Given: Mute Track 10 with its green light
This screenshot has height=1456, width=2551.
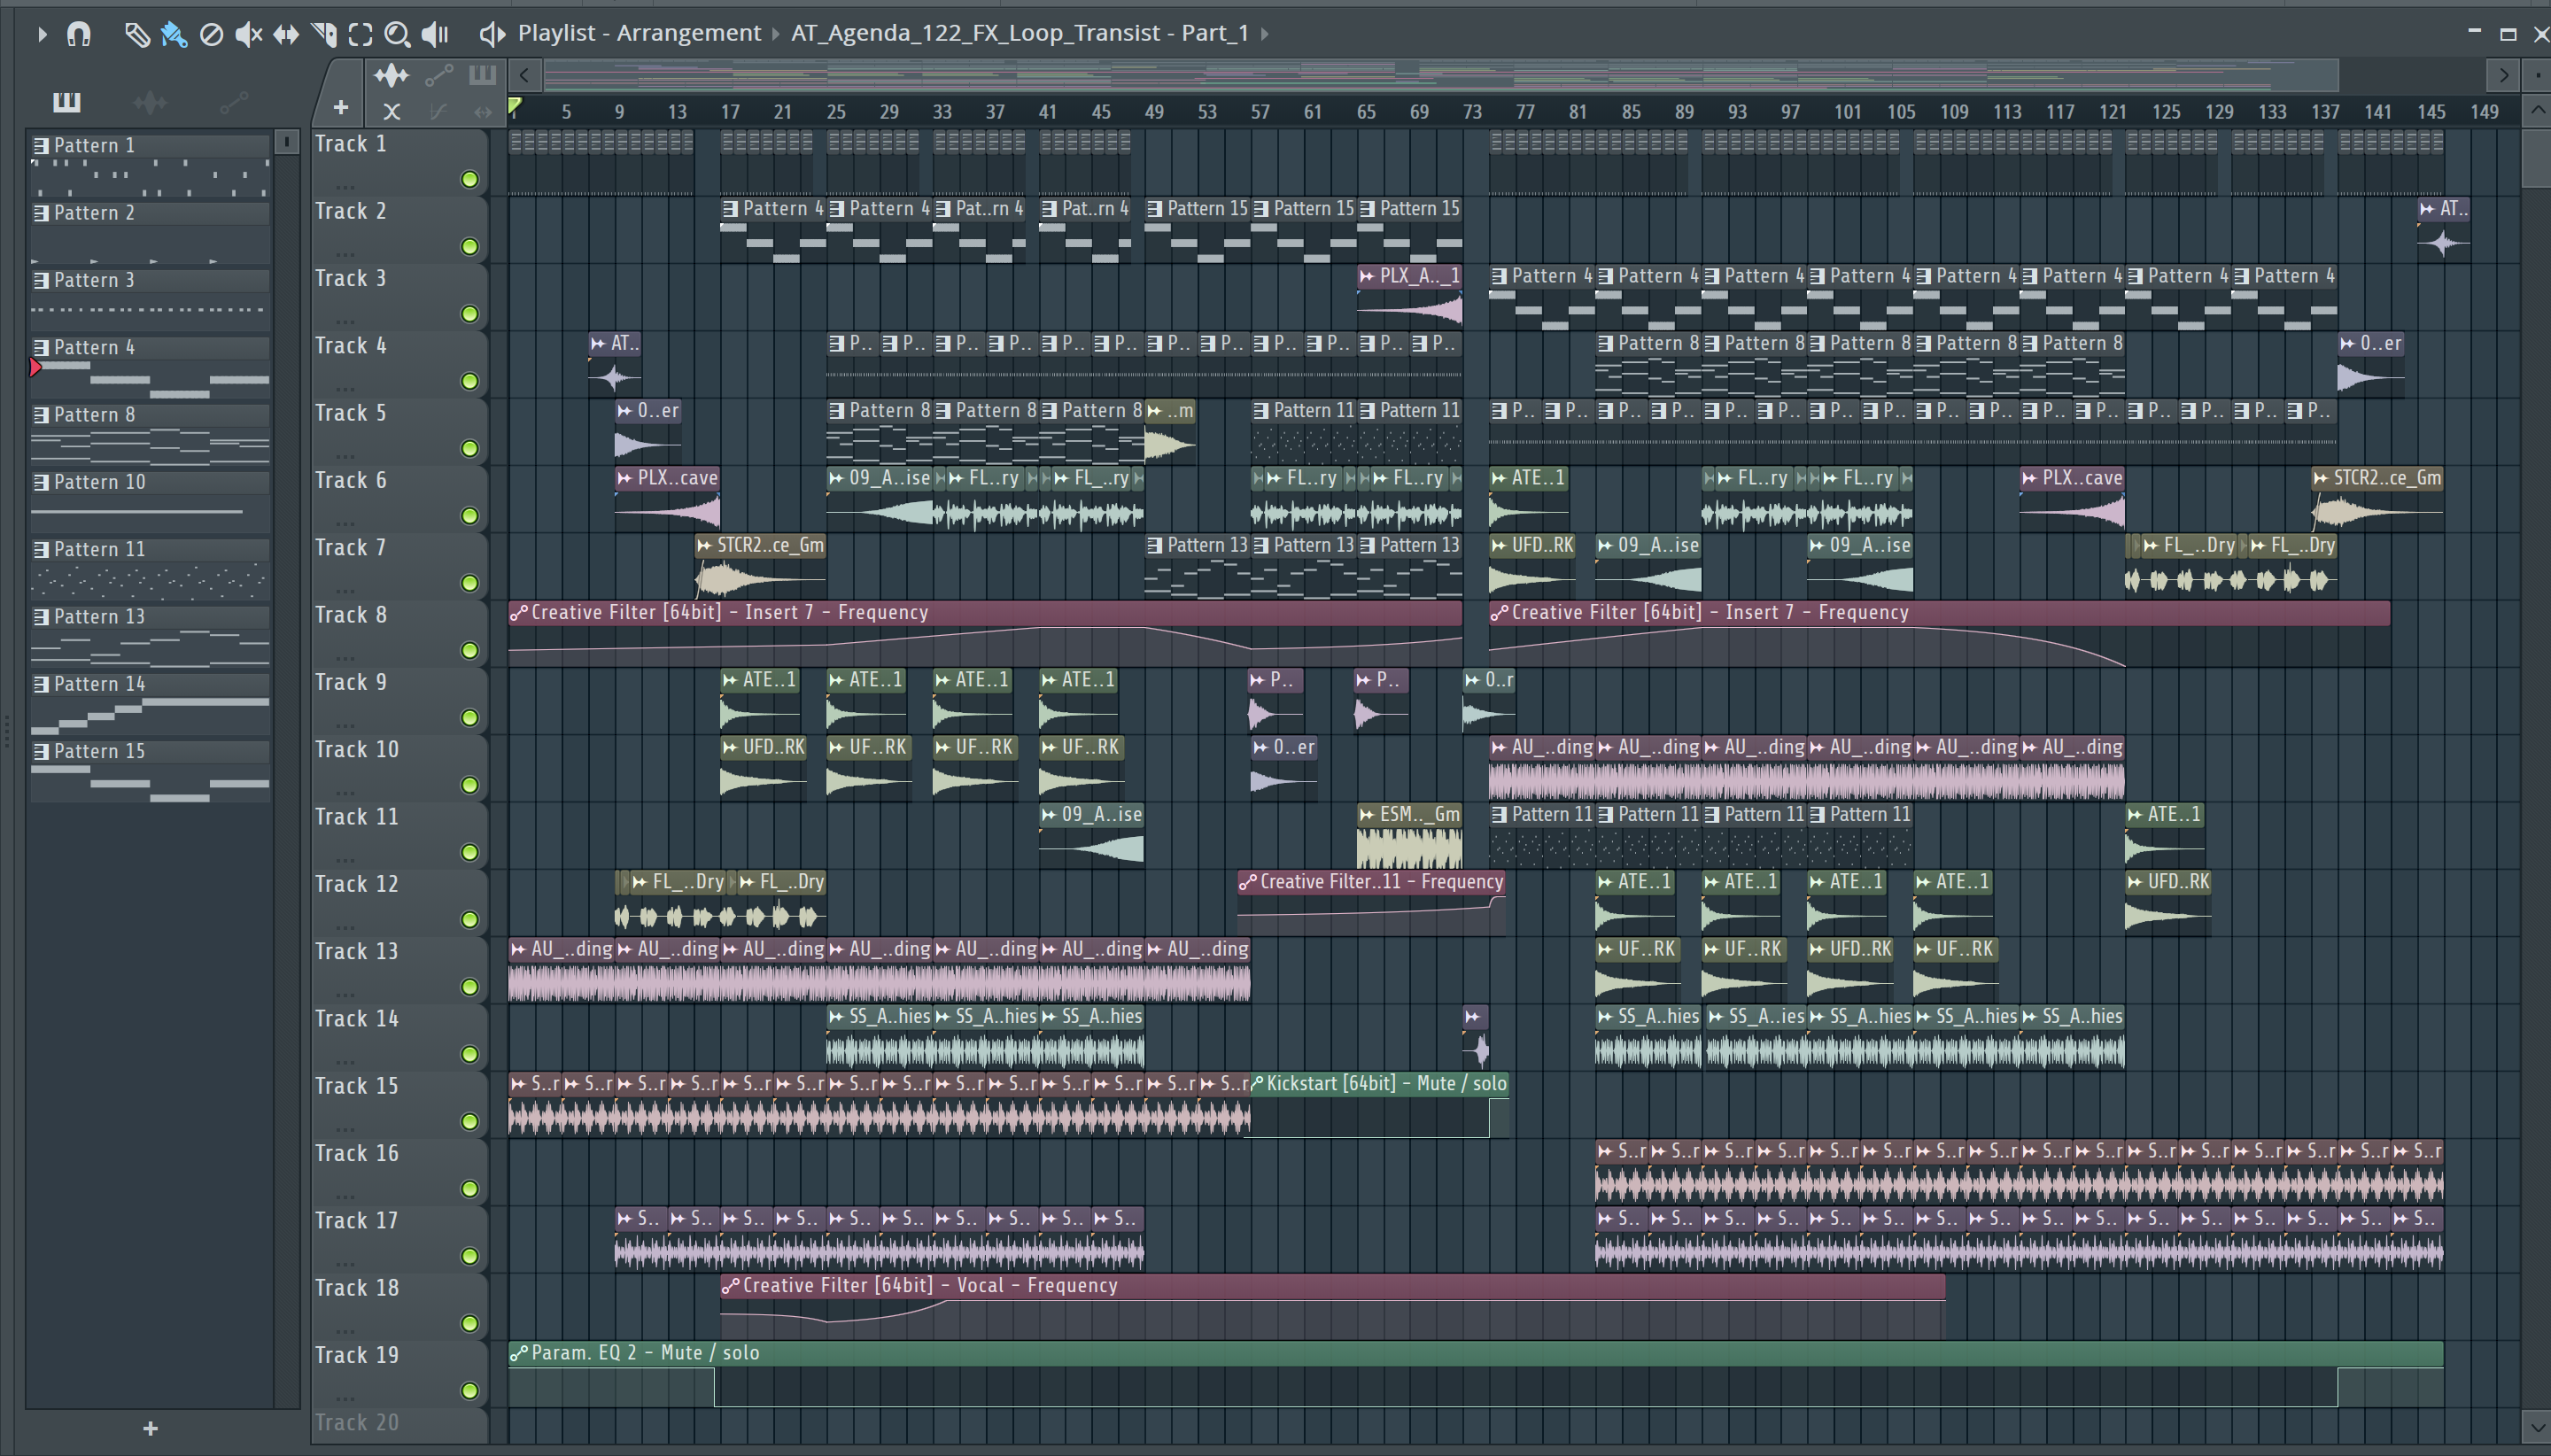Looking at the screenshot, I should click(469, 785).
